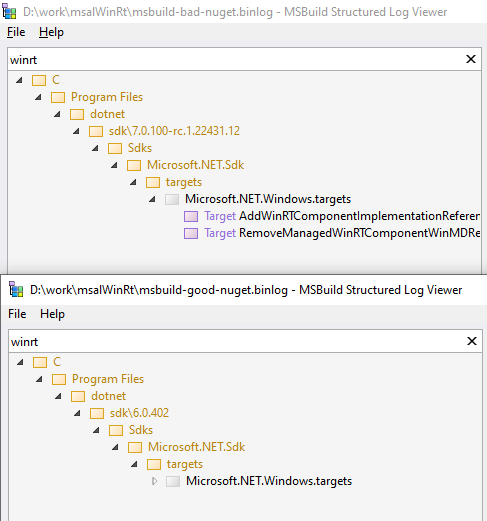Screen dimensions: 487x521
Task: Click the dotnet folder icon in good-nuget window
Action: pyautogui.click(x=78, y=396)
